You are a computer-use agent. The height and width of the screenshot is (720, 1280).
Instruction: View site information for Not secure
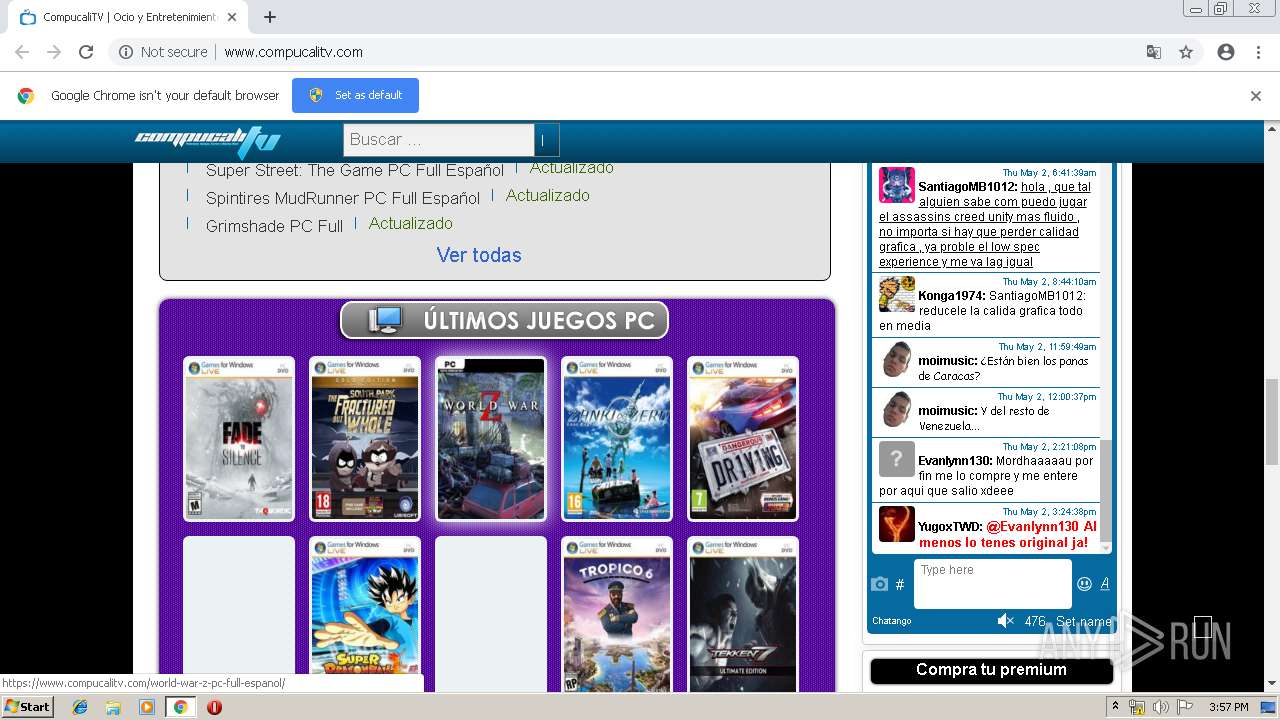[x=163, y=52]
